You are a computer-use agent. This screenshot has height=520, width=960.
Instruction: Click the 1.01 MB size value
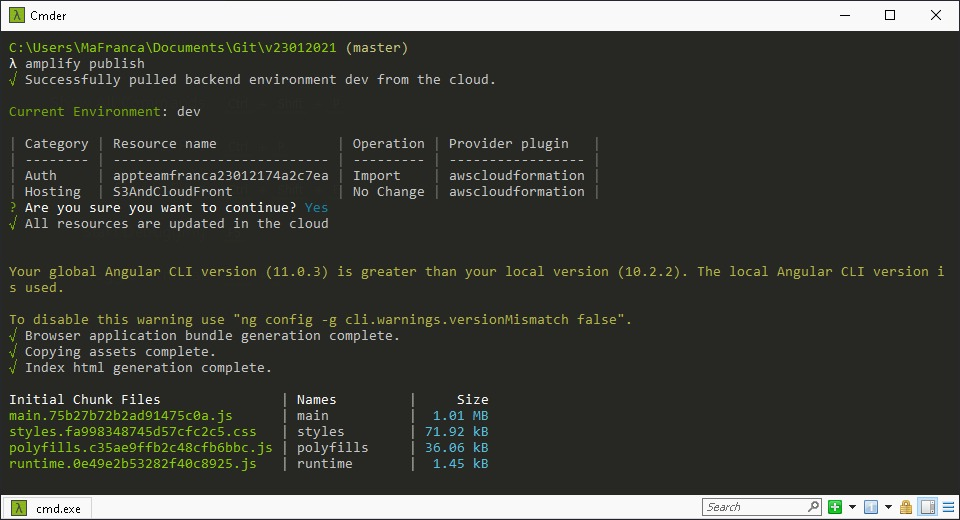click(x=460, y=416)
